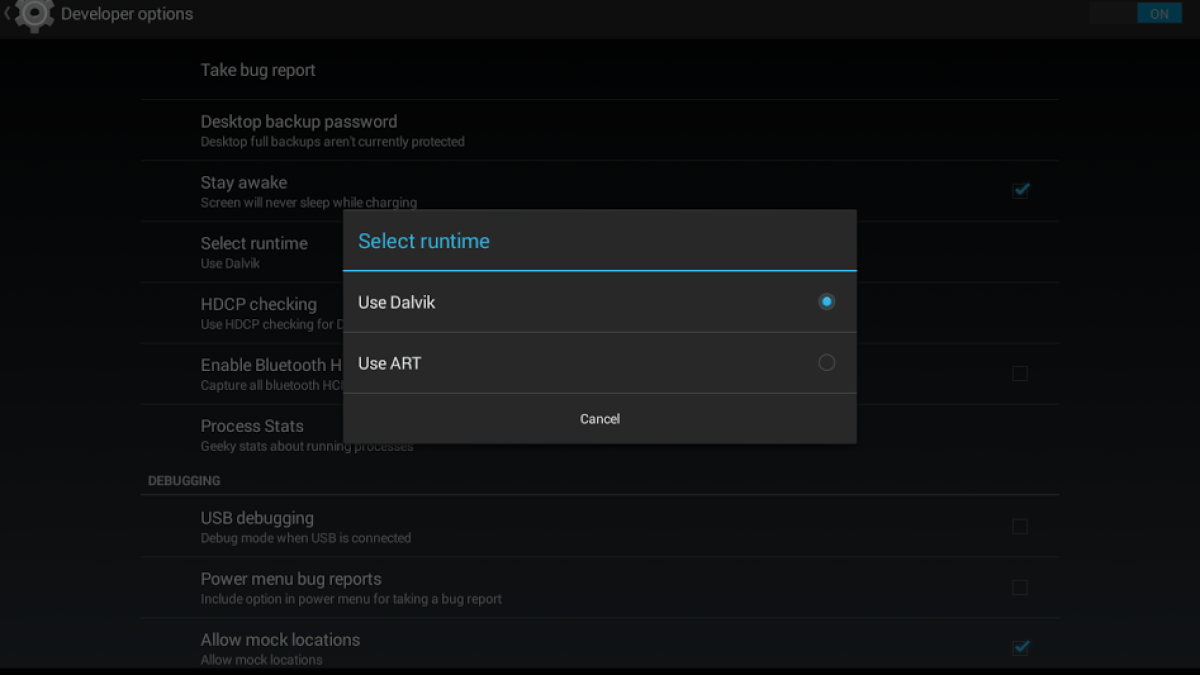Viewport: 1200px width, 675px height.
Task: Click the Select runtime dialog title
Action: (424, 241)
